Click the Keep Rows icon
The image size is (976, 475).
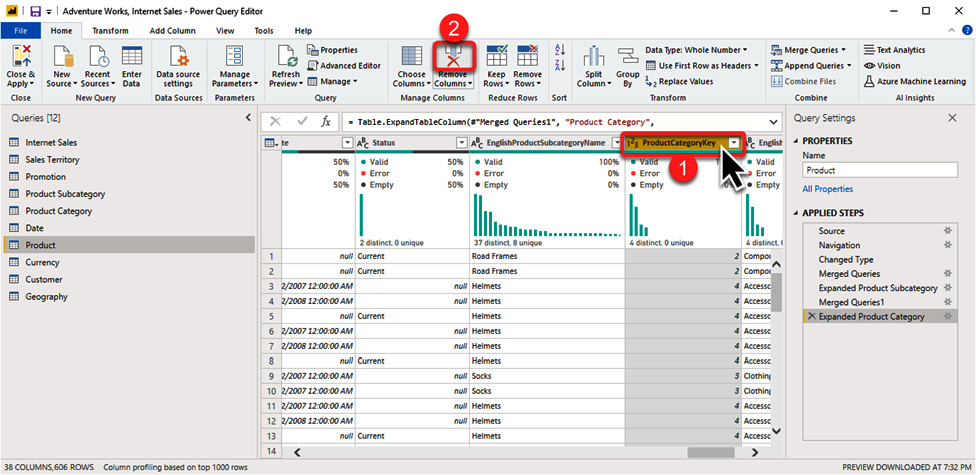point(497,57)
